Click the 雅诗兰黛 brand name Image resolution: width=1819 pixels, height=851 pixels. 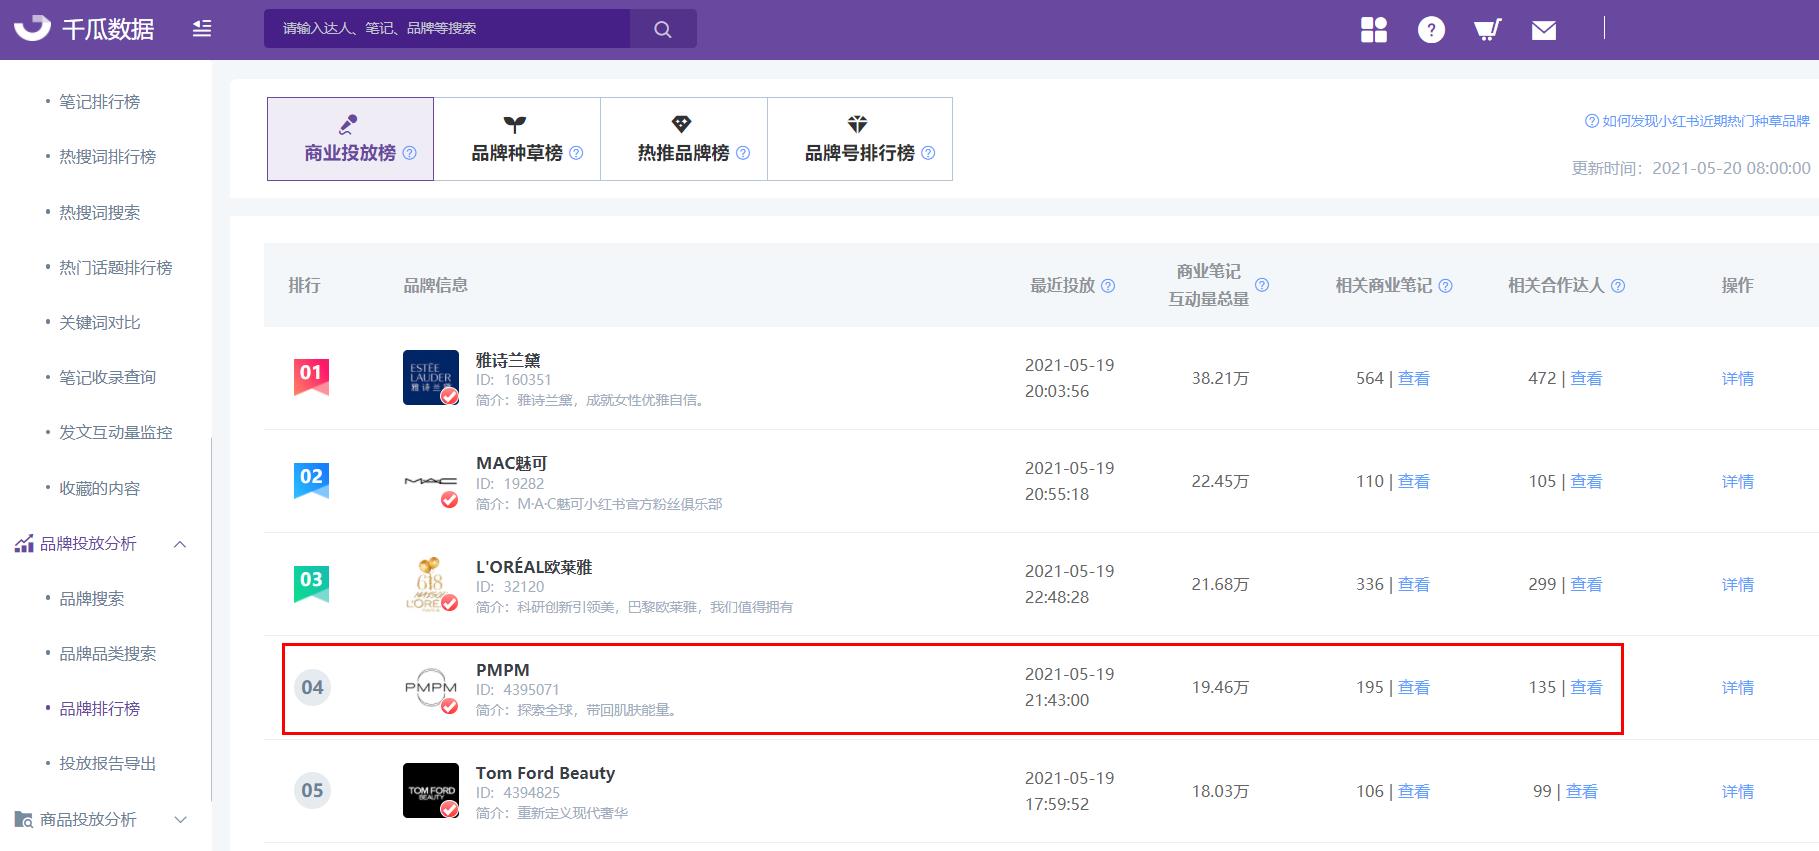click(x=508, y=360)
